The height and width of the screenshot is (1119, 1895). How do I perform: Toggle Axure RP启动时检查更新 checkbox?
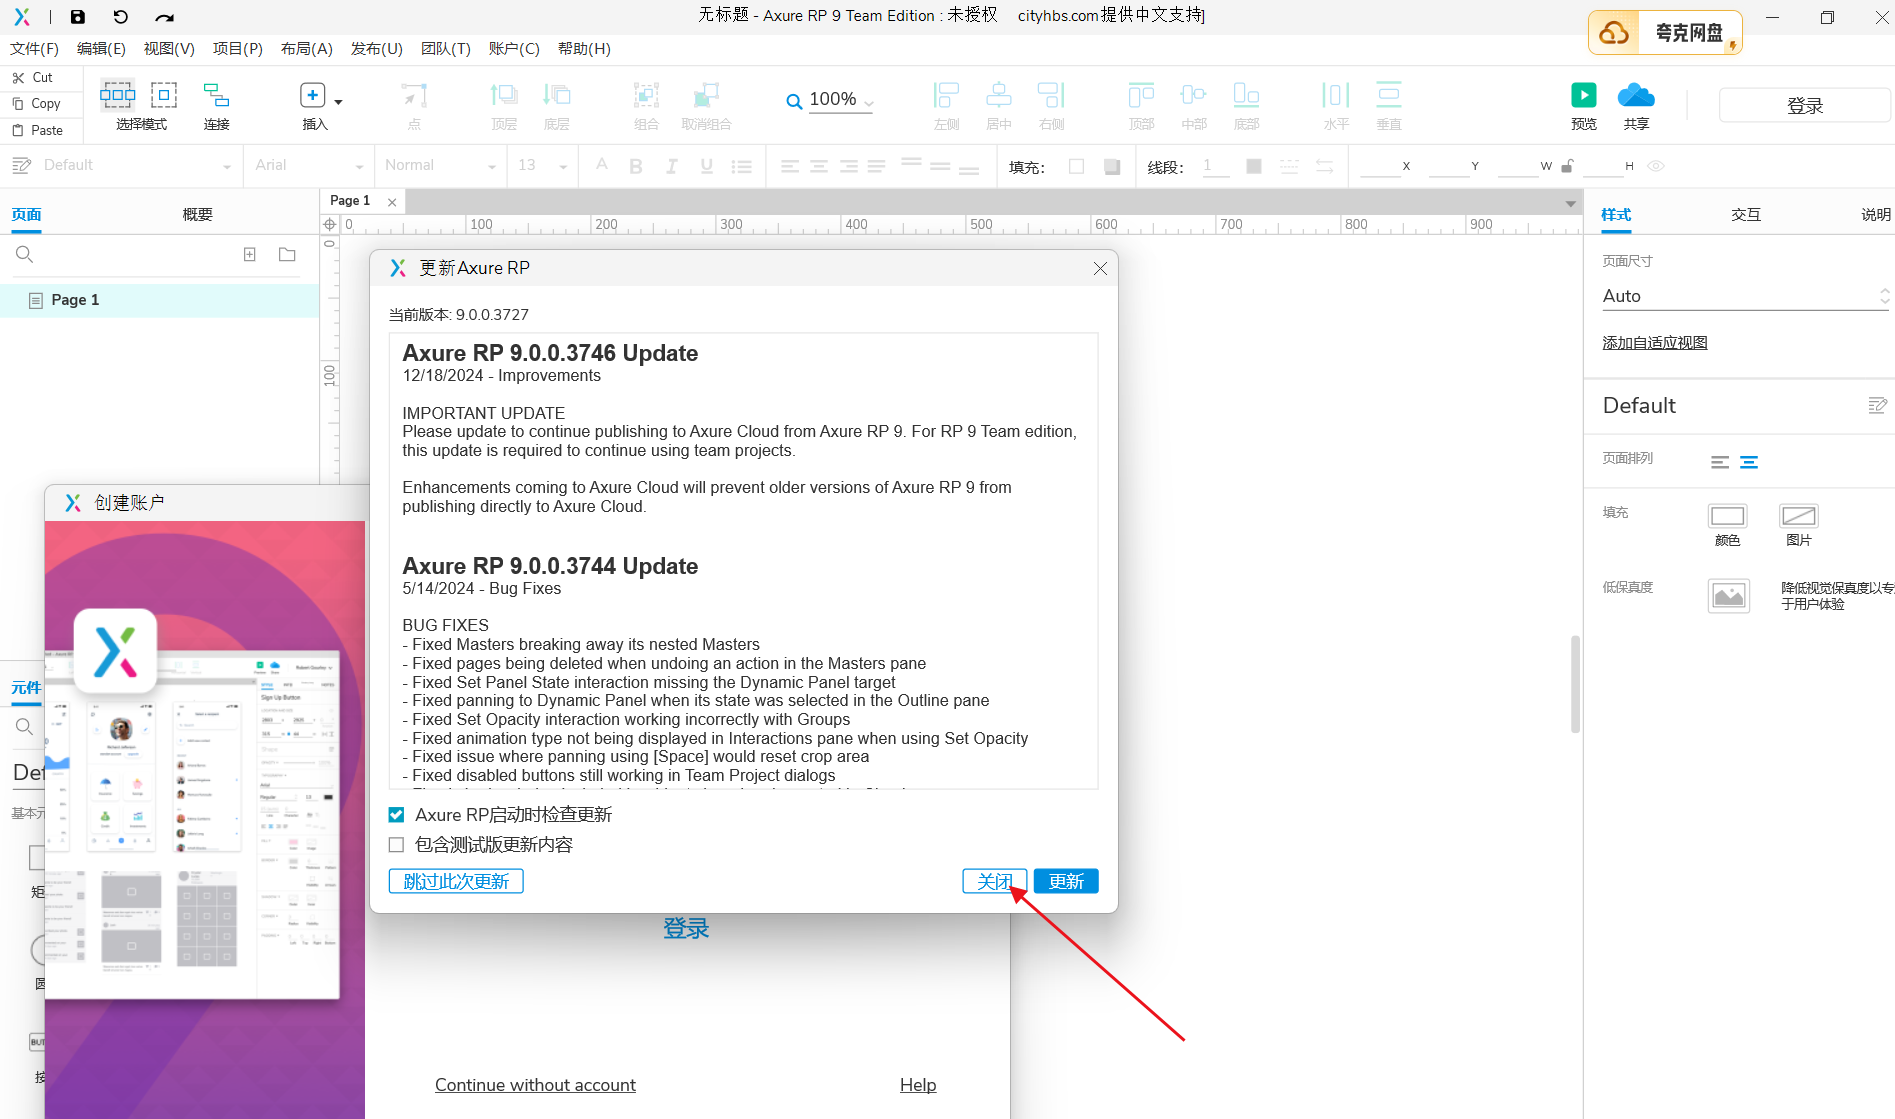tap(397, 815)
